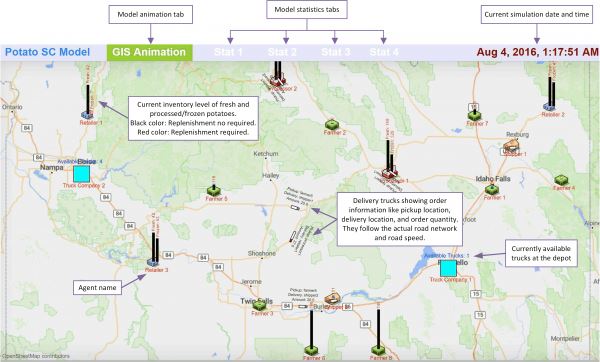Click the Retailer 3 store icon
This screenshot has height=362, width=600.
coord(152,262)
